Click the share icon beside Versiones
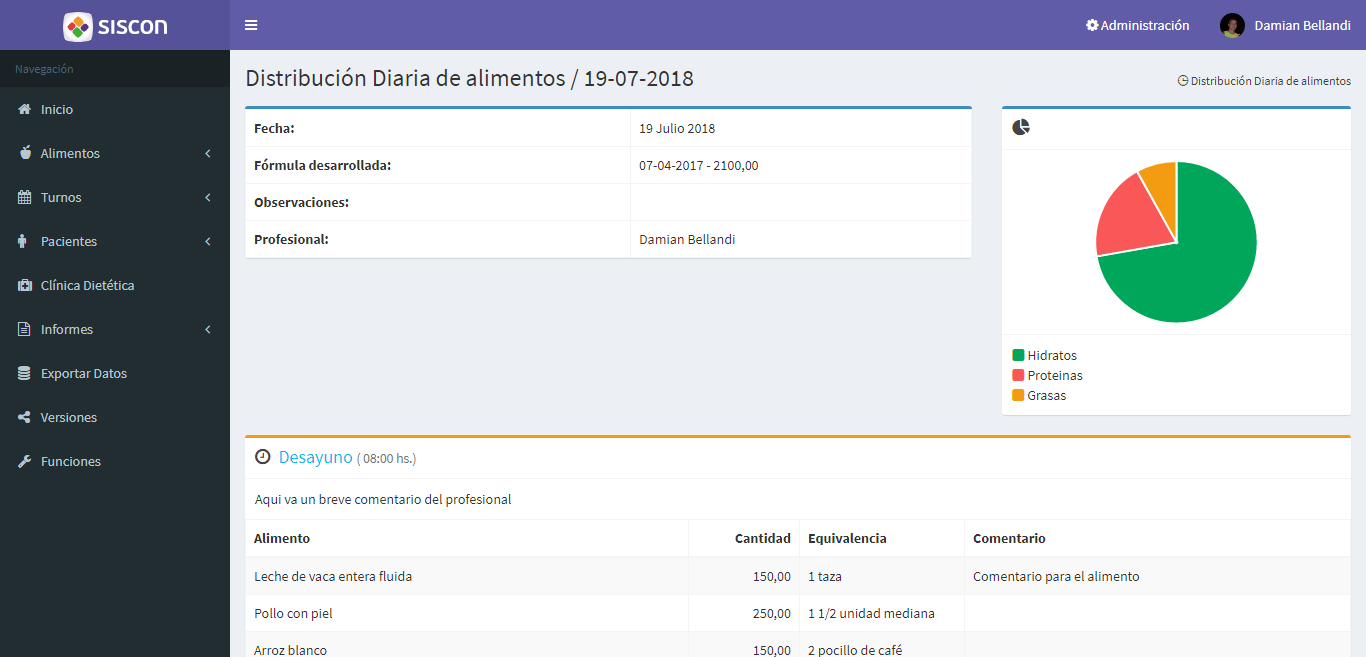Image resolution: width=1366 pixels, height=657 pixels. click(x=25, y=417)
